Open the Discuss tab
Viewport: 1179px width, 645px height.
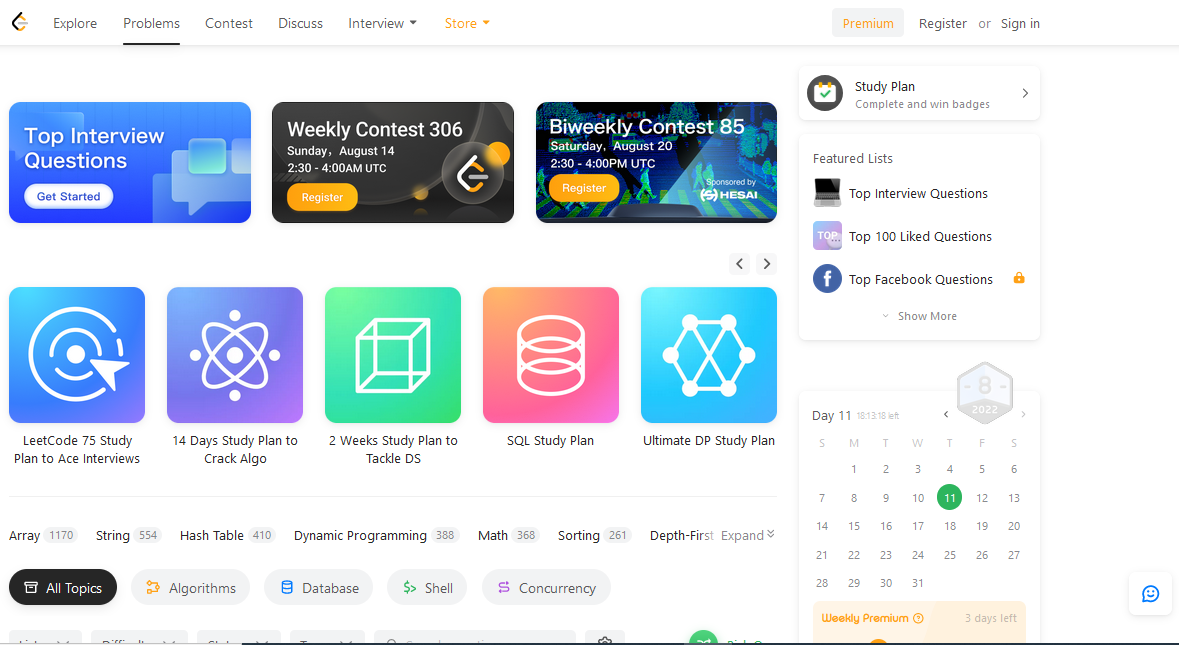[x=300, y=23]
